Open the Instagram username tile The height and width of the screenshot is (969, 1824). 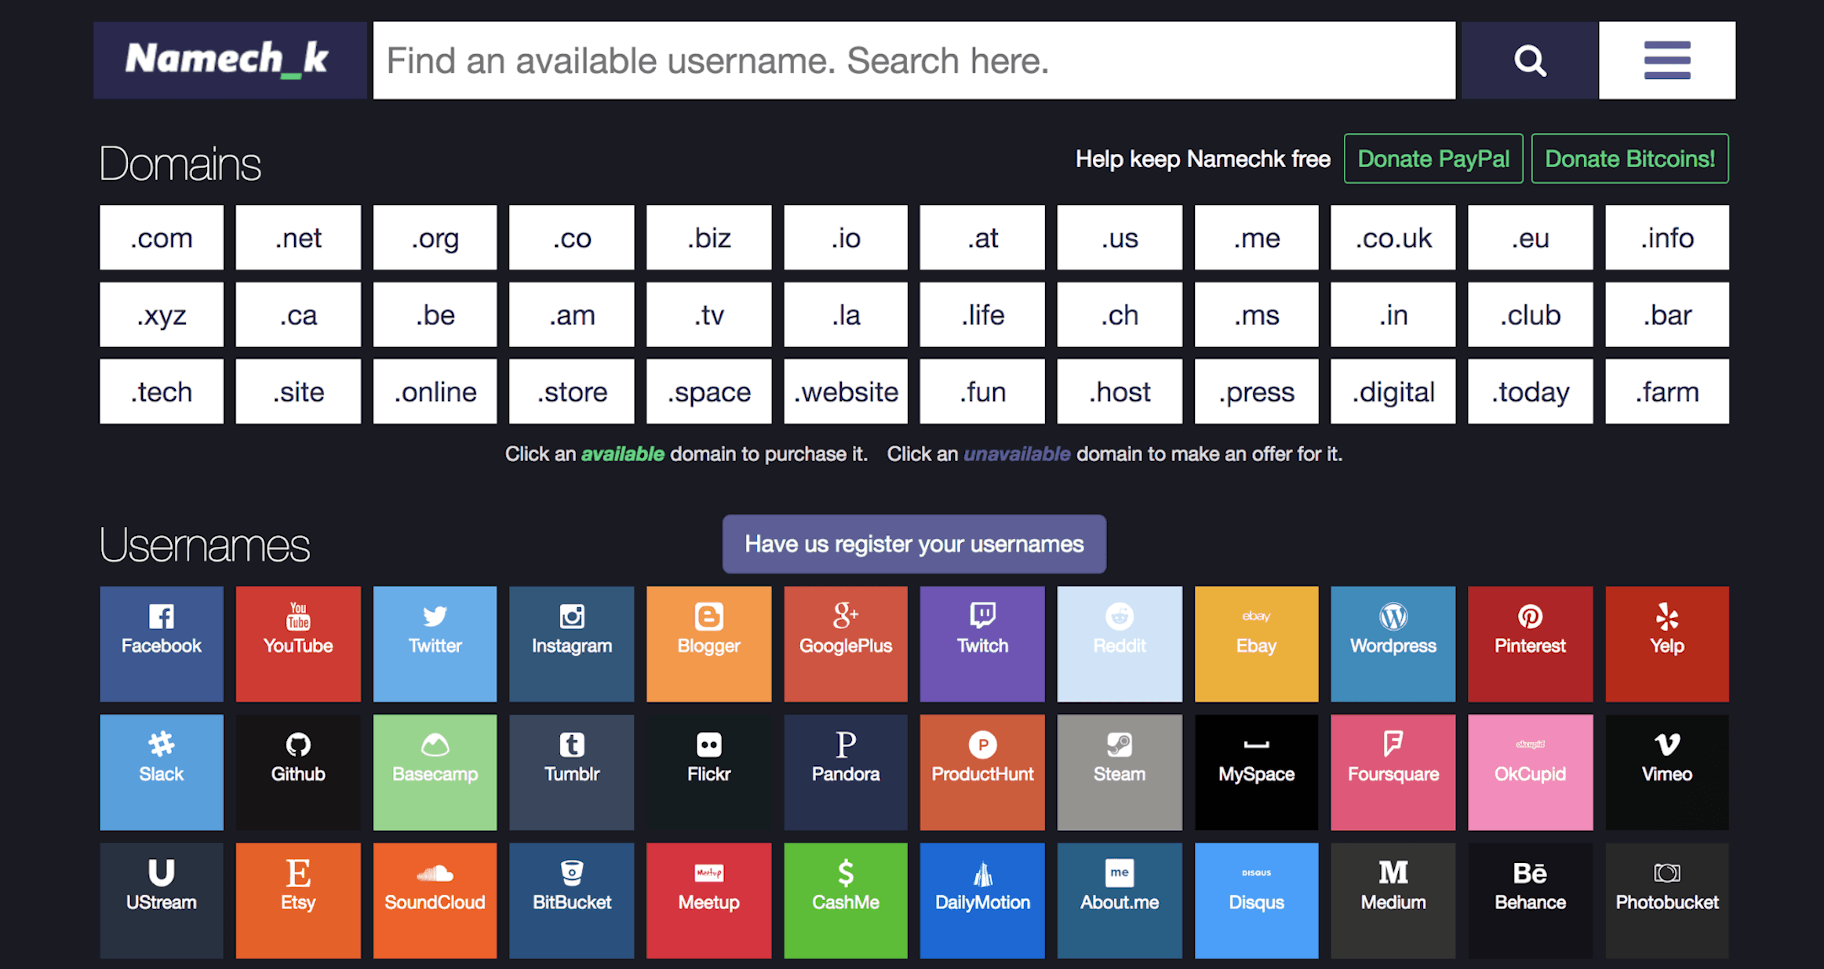pos(571,643)
